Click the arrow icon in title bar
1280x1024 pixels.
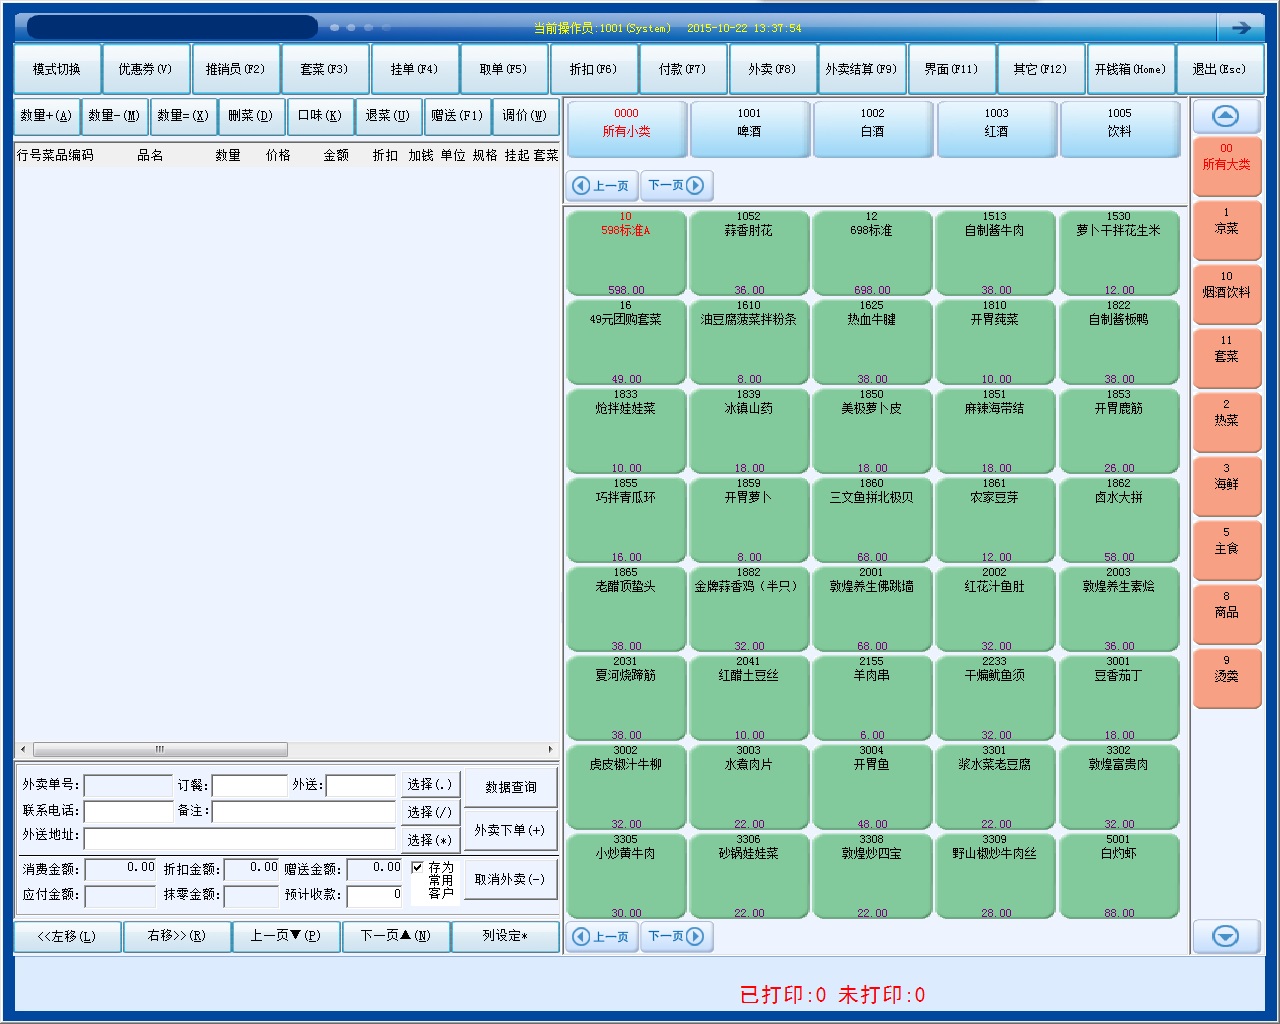pyautogui.click(x=1241, y=28)
